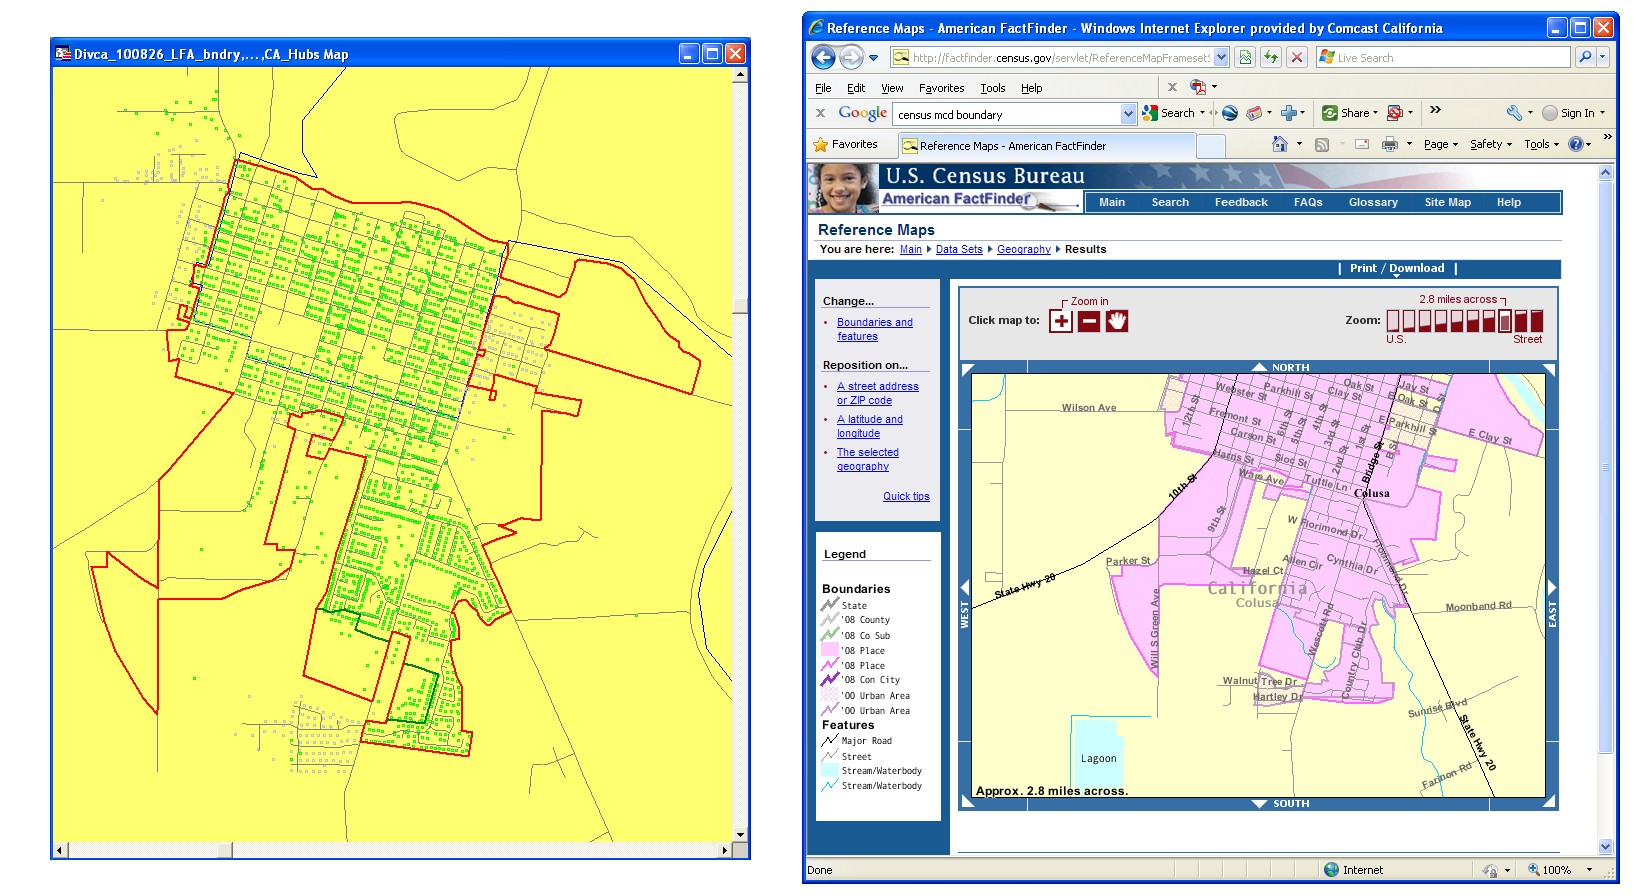Open the address bar URL dropdown
The height and width of the screenshot is (895, 1642).
[1222, 58]
